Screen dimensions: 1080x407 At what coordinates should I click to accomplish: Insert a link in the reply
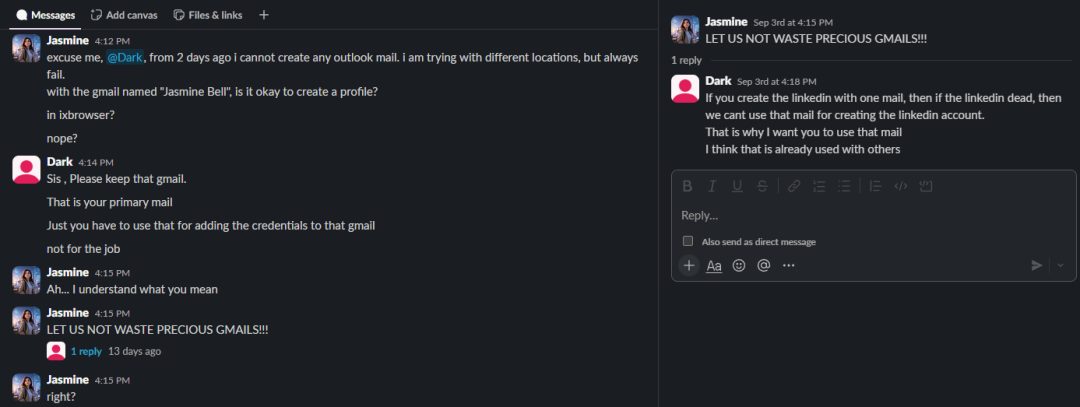[793, 186]
